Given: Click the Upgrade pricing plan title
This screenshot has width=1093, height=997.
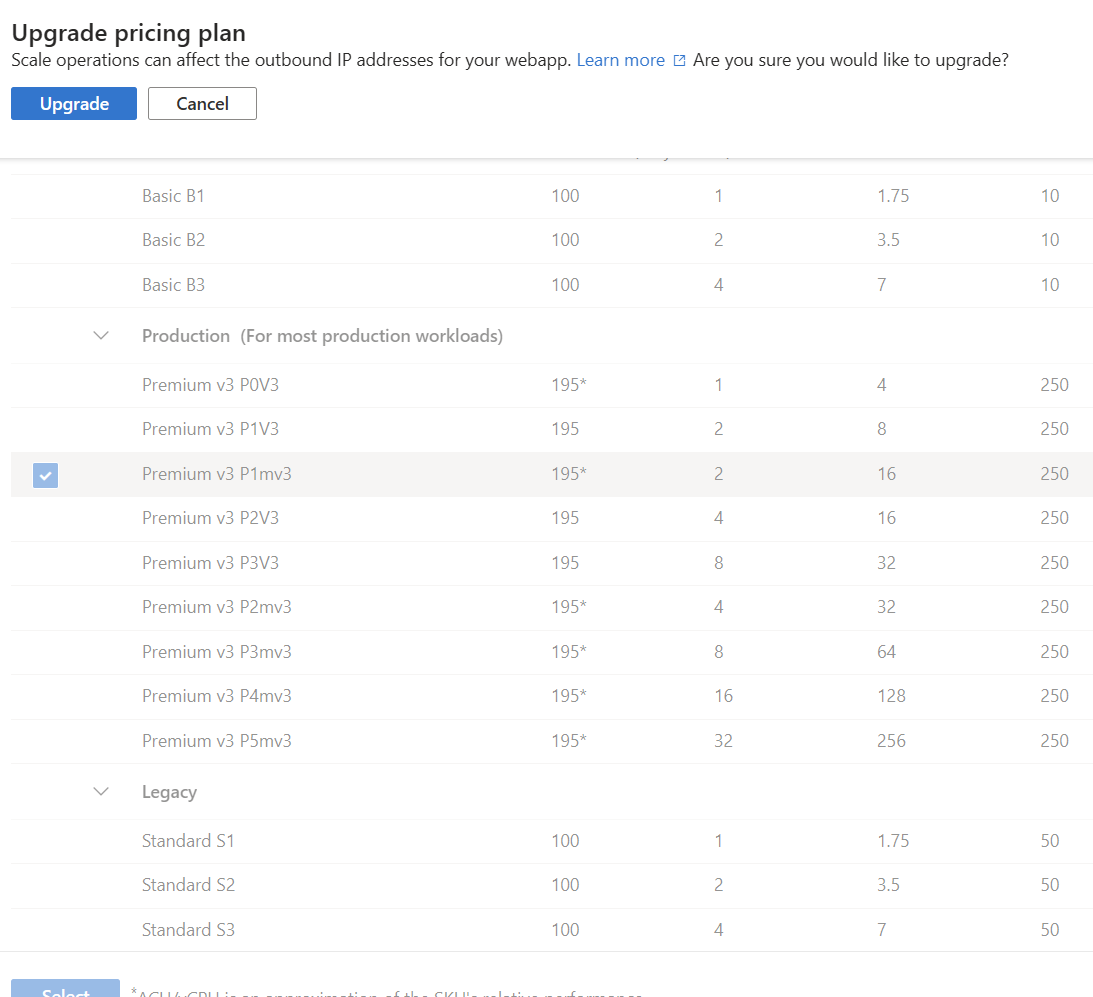Looking at the screenshot, I should click(129, 33).
